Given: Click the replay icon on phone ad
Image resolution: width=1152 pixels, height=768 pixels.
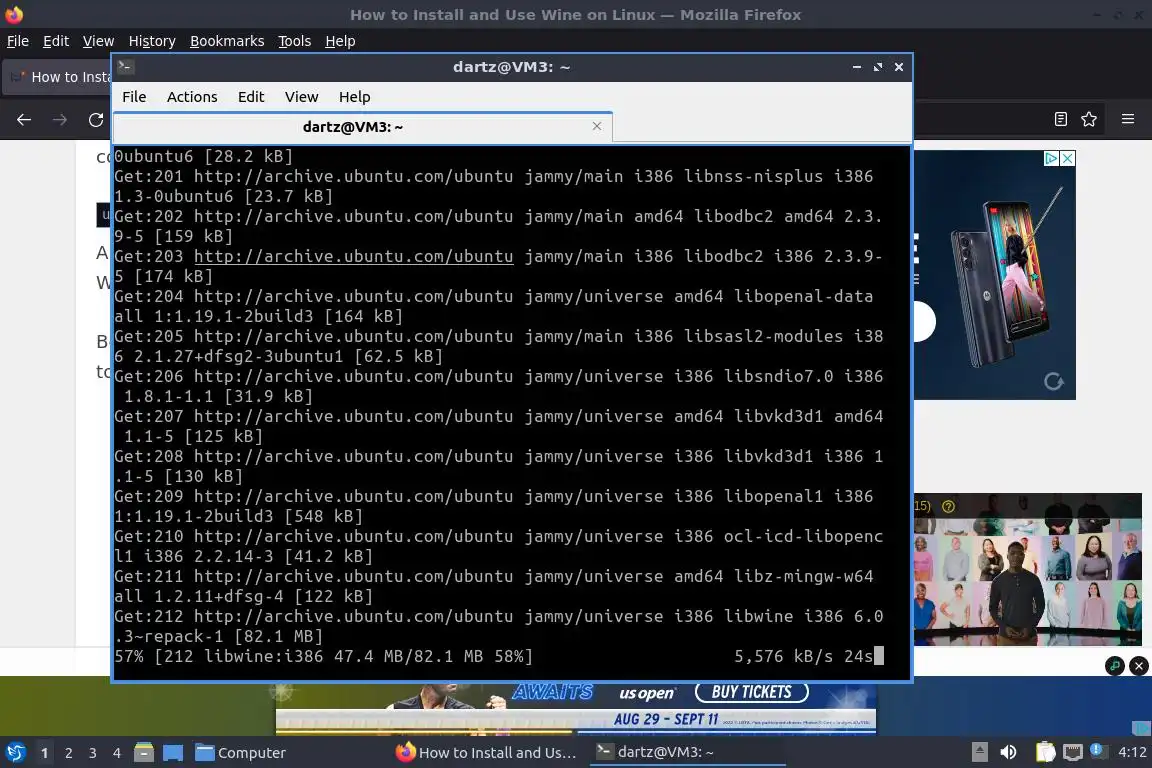Looking at the screenshot, I should click(x=1054, y=381).
